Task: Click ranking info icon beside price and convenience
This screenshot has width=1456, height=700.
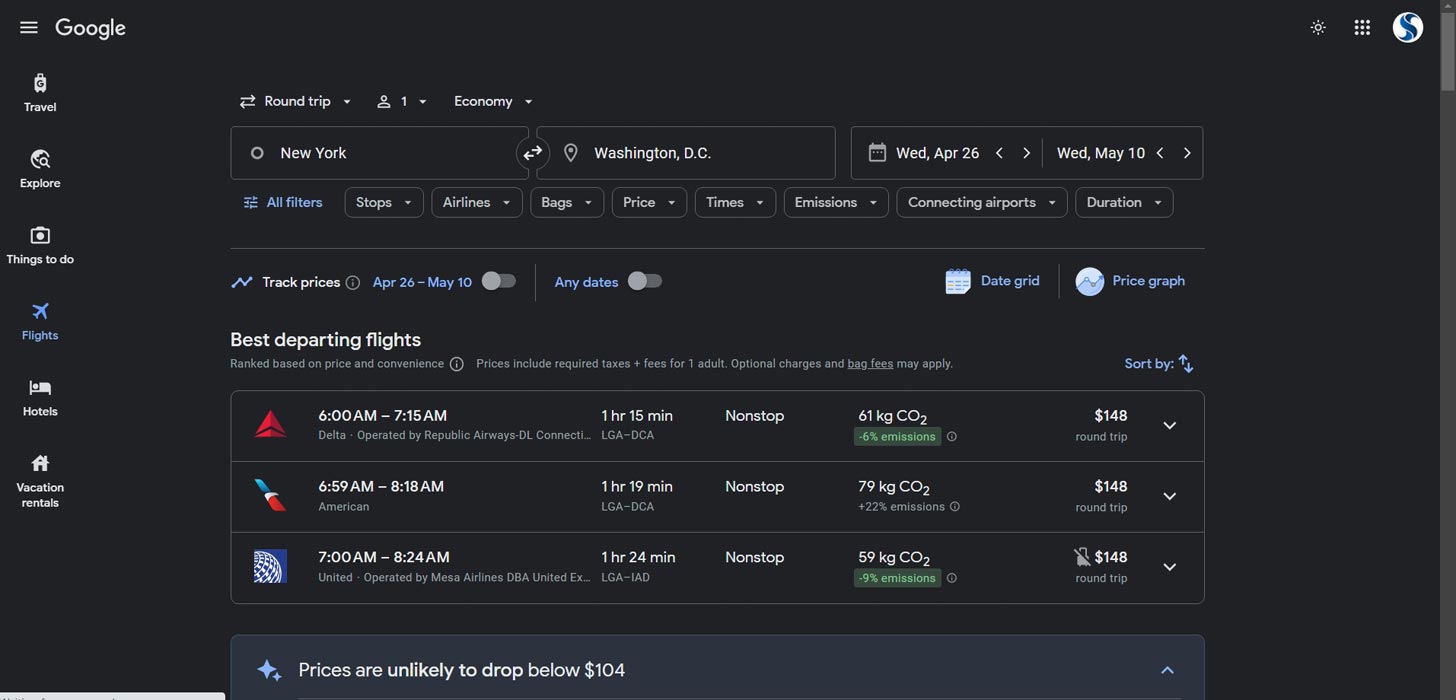Action: [x=456, y=364]
